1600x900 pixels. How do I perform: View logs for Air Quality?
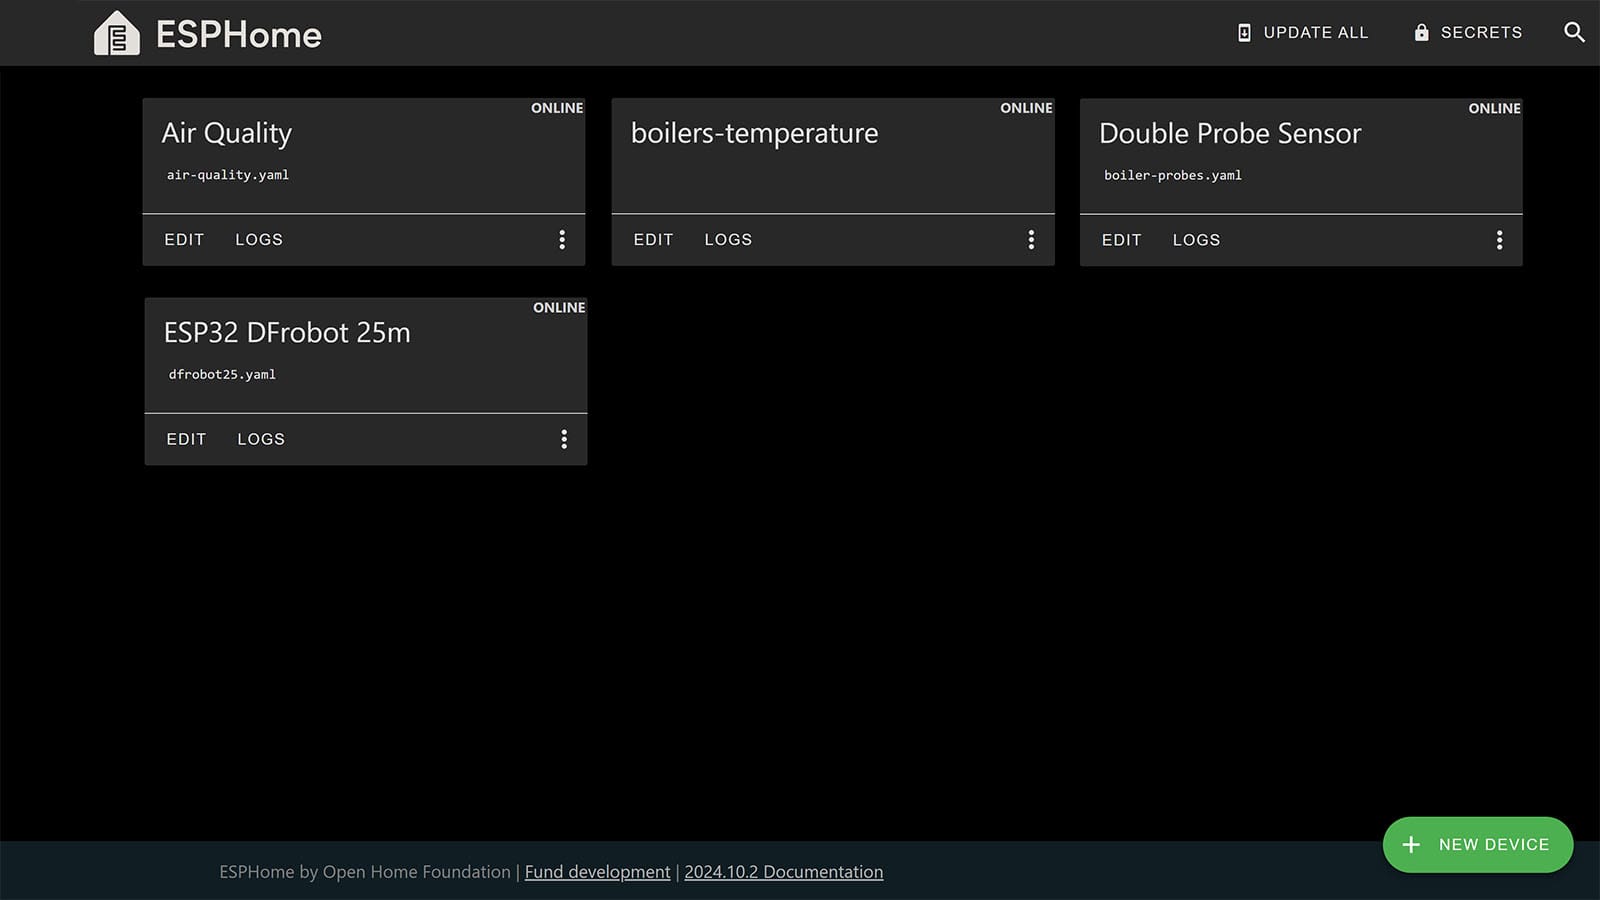[259, 240]
